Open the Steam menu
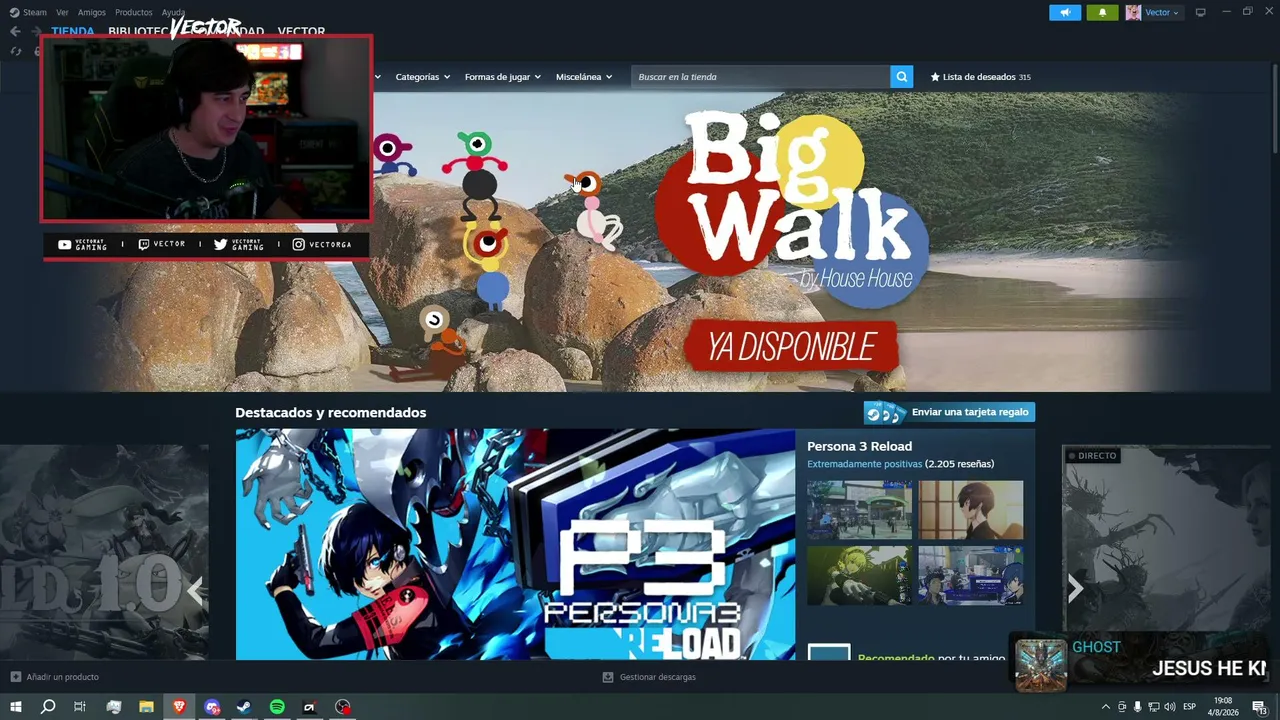The width and height of the screenshot is (1280, 720). (x=35, y=12)
